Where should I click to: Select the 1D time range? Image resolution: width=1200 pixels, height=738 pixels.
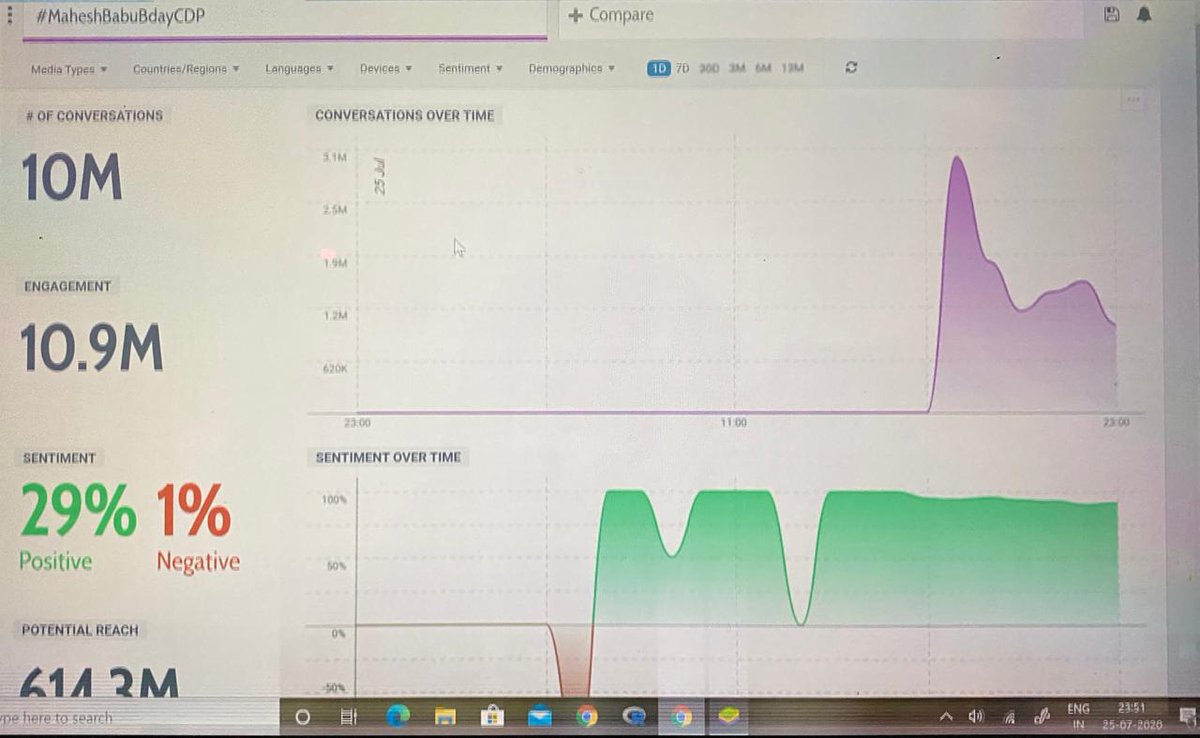(658, 68)
